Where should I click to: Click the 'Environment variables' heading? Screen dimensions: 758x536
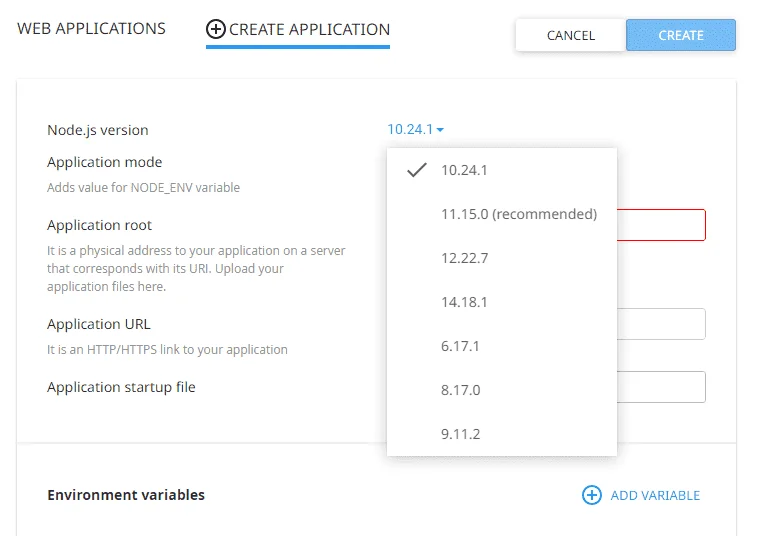(x=126, y=495)
